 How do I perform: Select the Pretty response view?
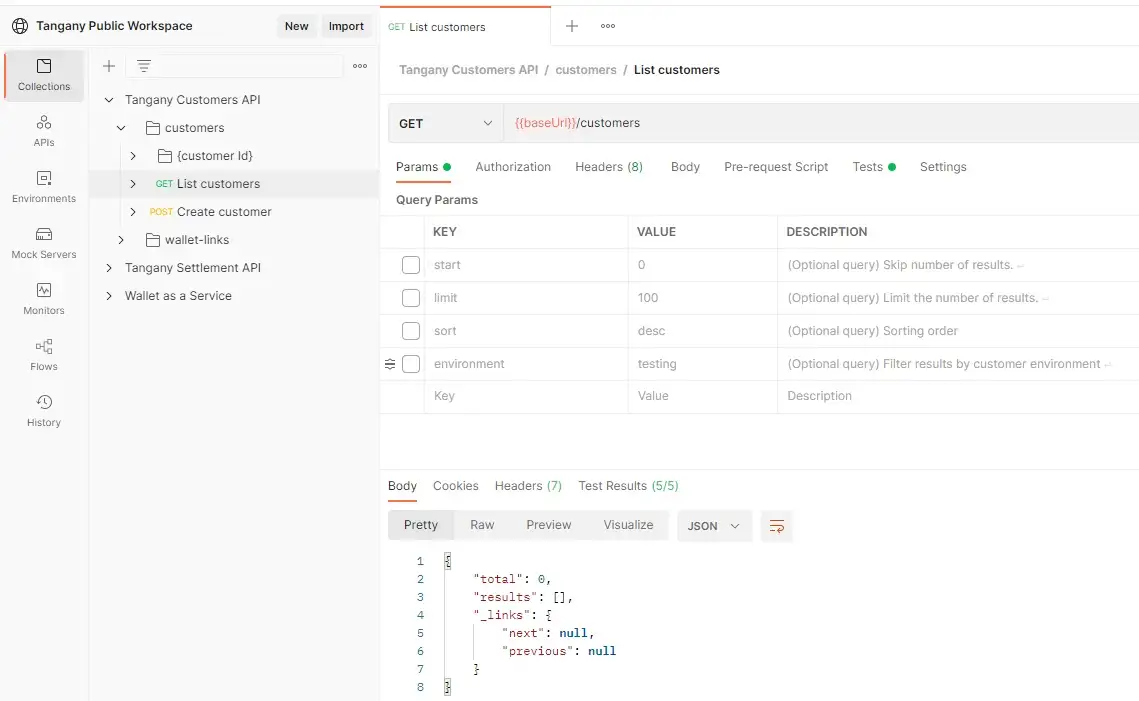[x=421, y=525]
